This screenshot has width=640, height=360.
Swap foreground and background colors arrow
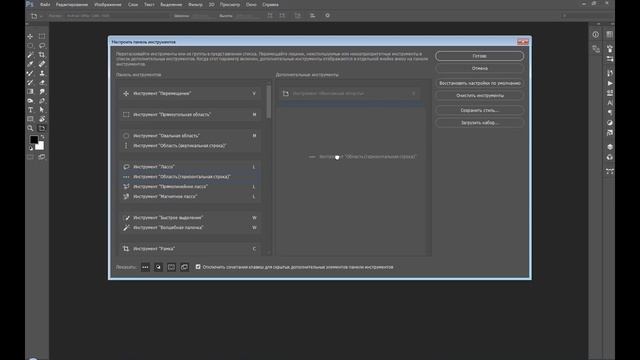pos(42,137)
